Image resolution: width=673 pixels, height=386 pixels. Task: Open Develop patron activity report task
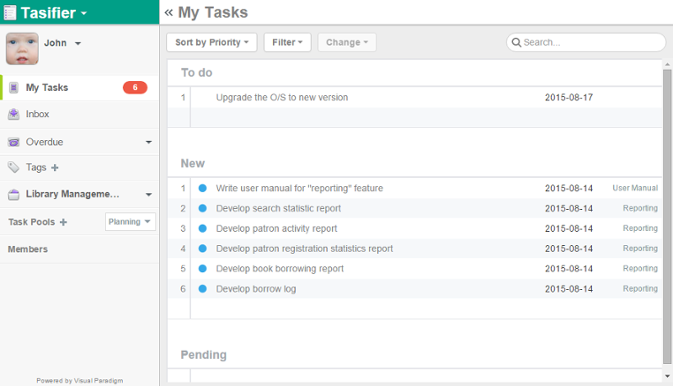pyautogui.click(x=276, y=228)
